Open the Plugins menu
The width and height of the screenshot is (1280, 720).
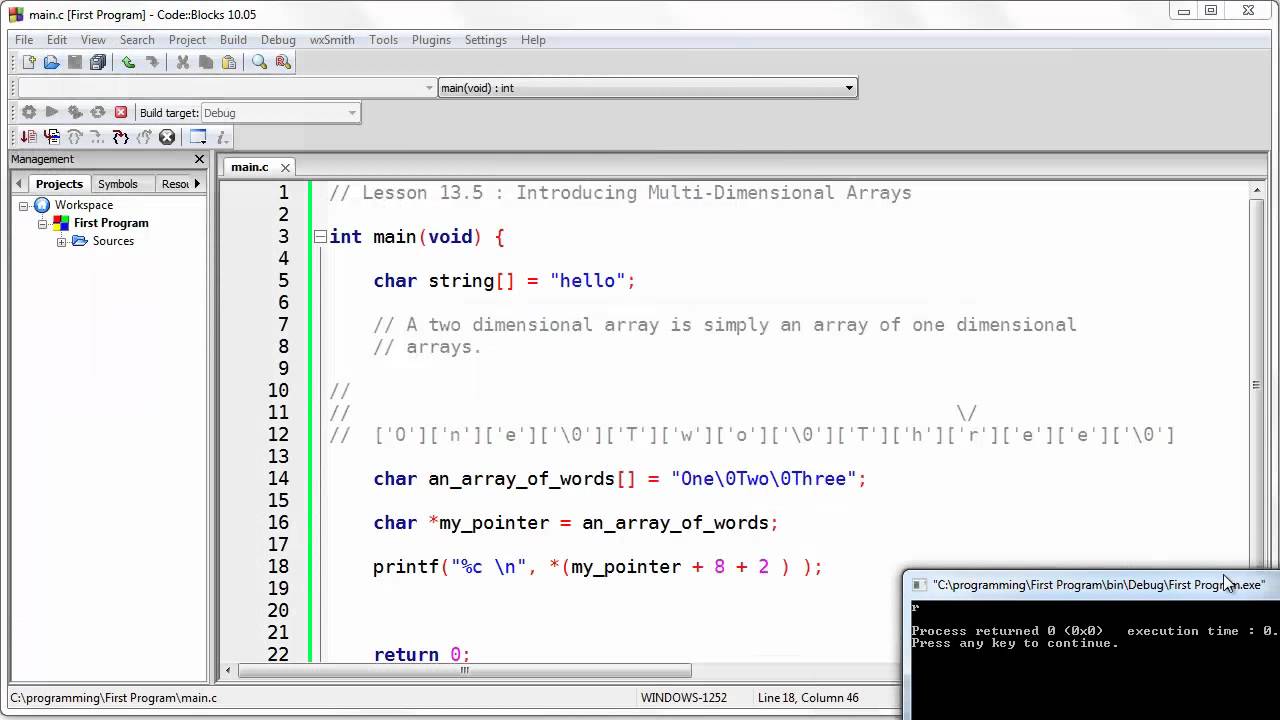click(x=431, y=40)
